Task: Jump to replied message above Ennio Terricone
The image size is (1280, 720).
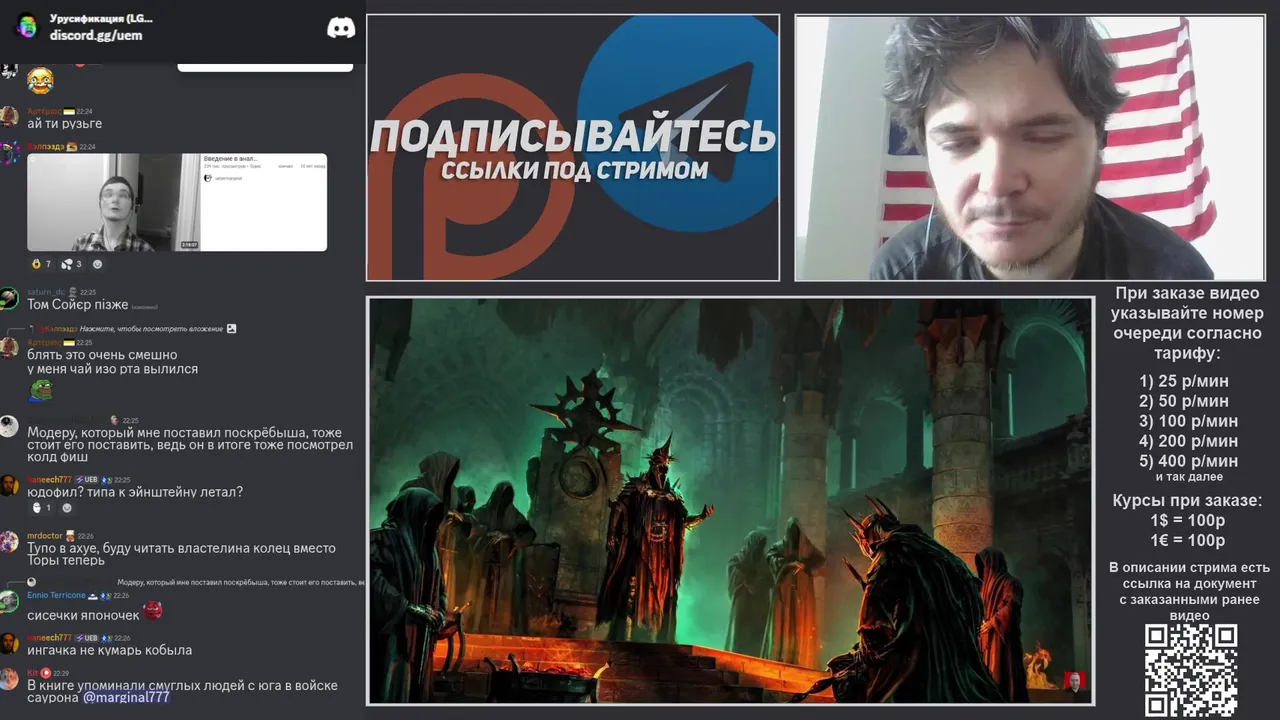Action: coord(240,582)
